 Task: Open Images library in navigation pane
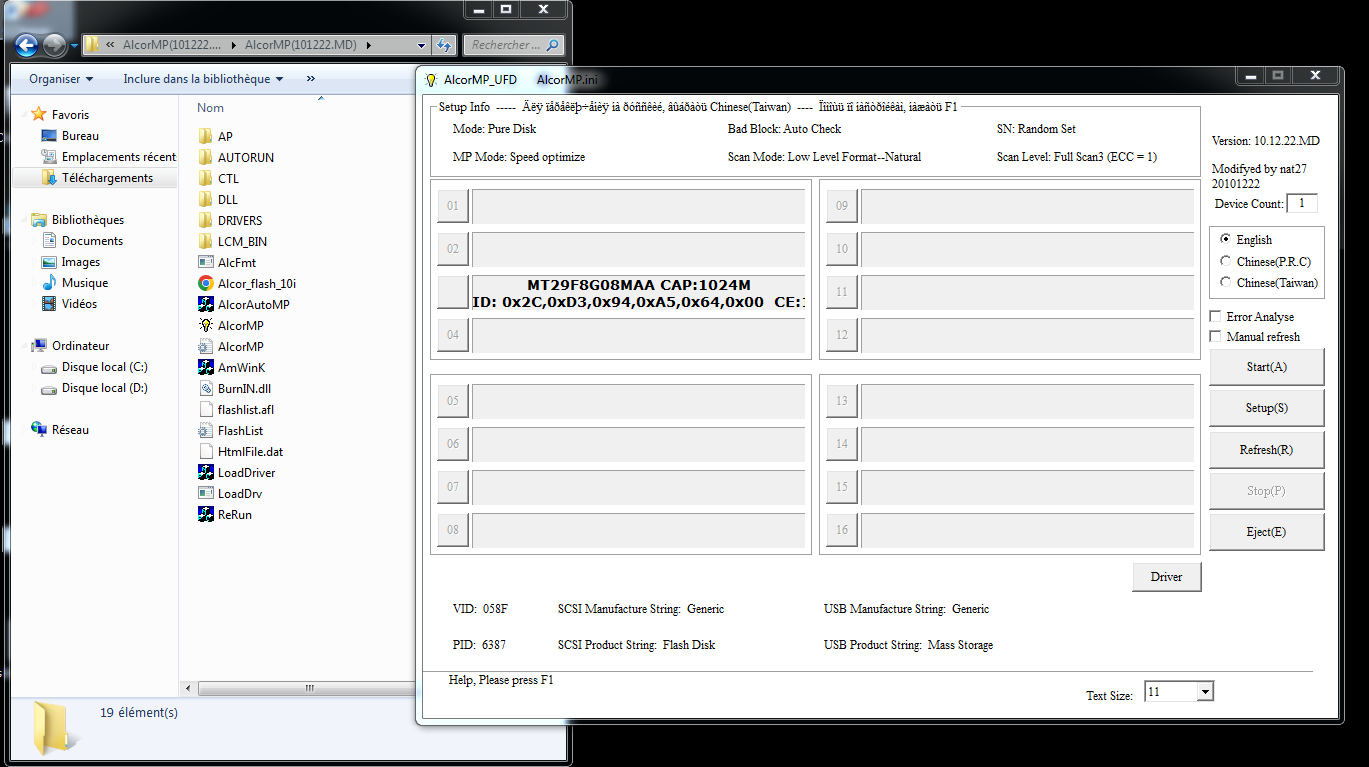81,262
